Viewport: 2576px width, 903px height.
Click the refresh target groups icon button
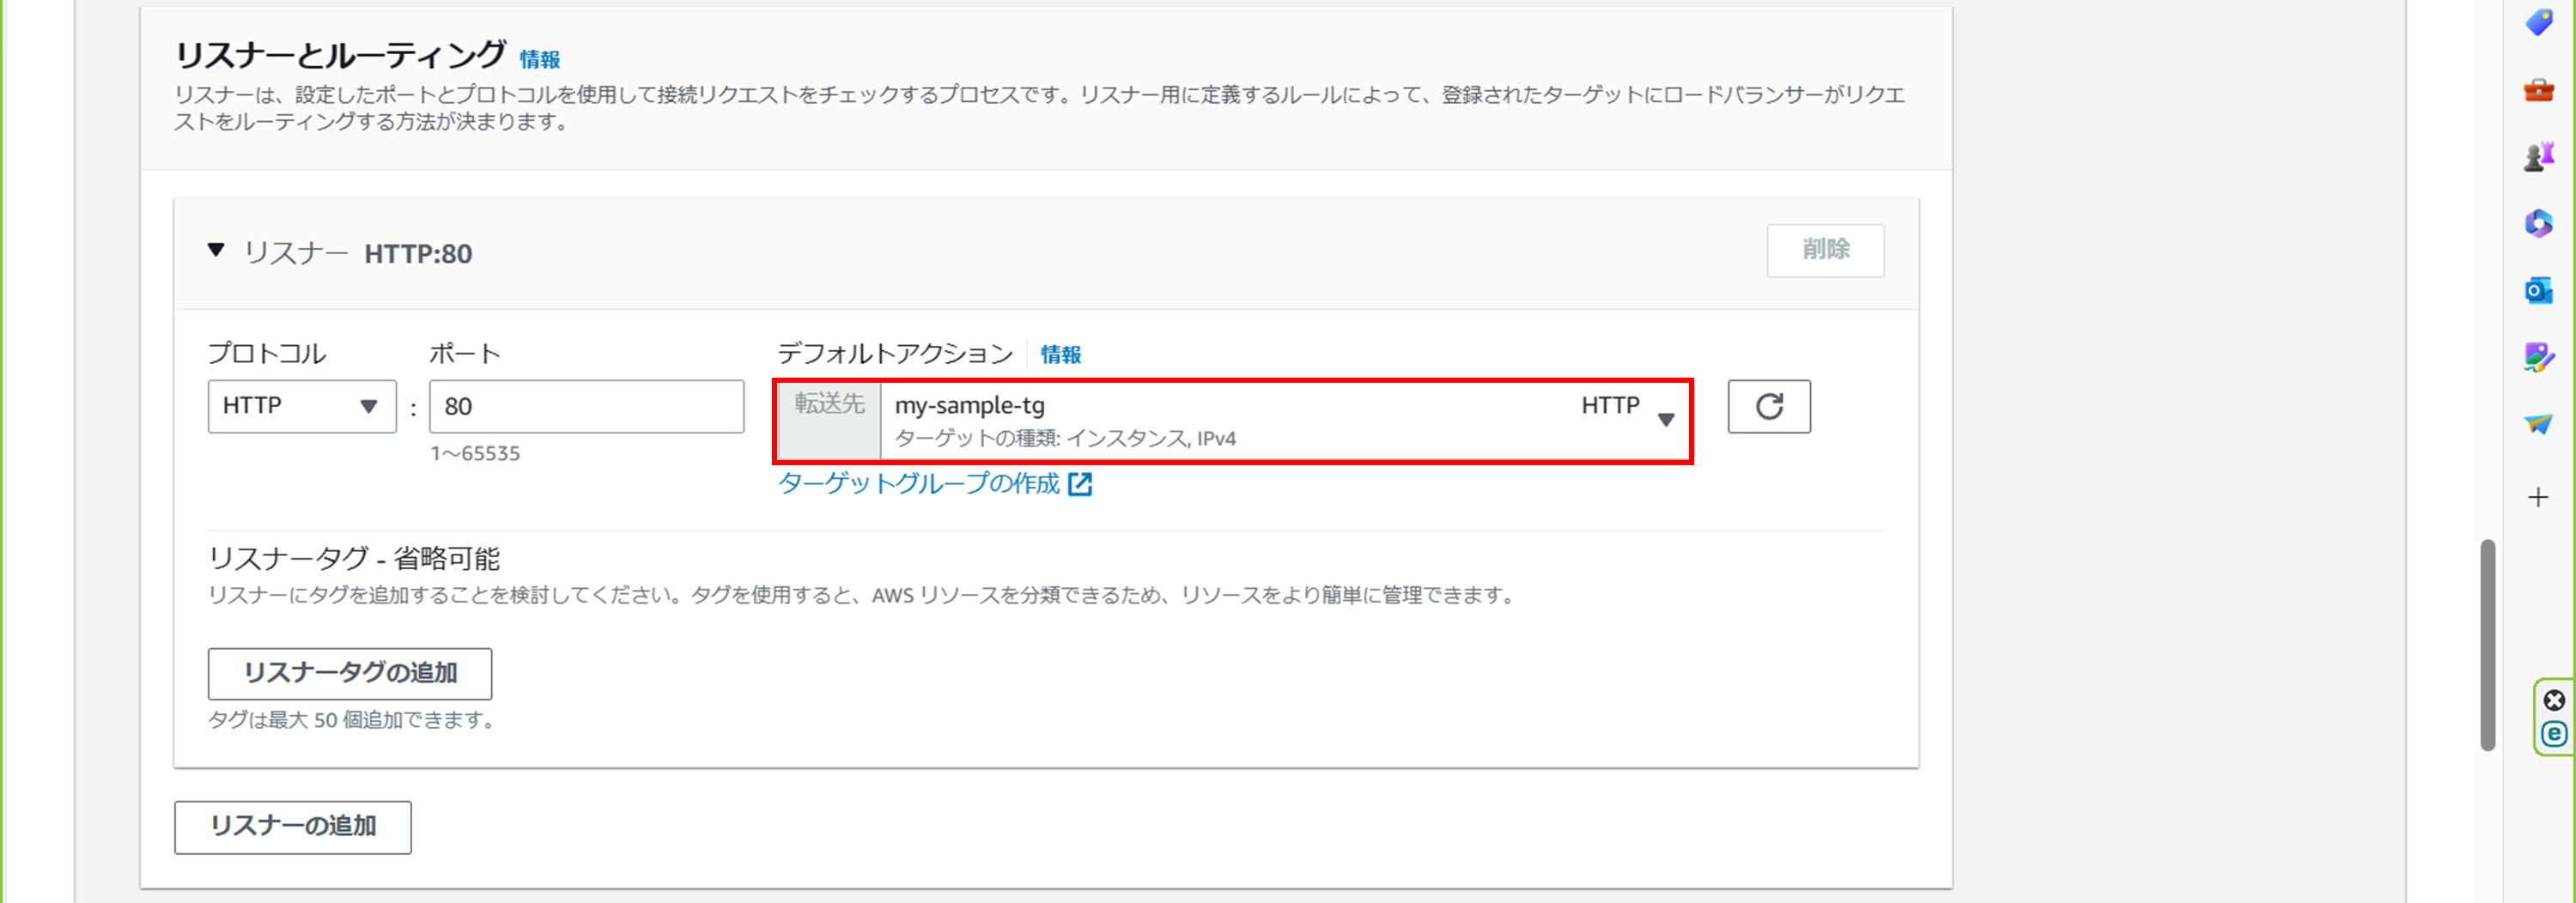1768,406
